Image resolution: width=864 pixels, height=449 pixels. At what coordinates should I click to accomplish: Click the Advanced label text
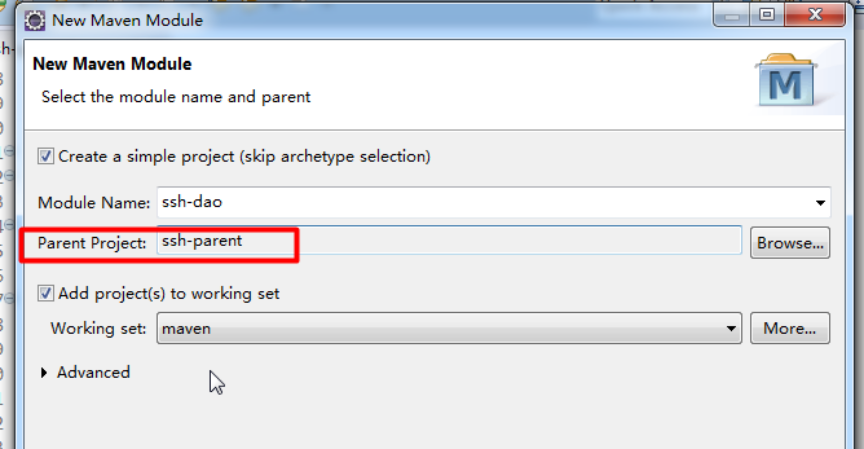94,372
